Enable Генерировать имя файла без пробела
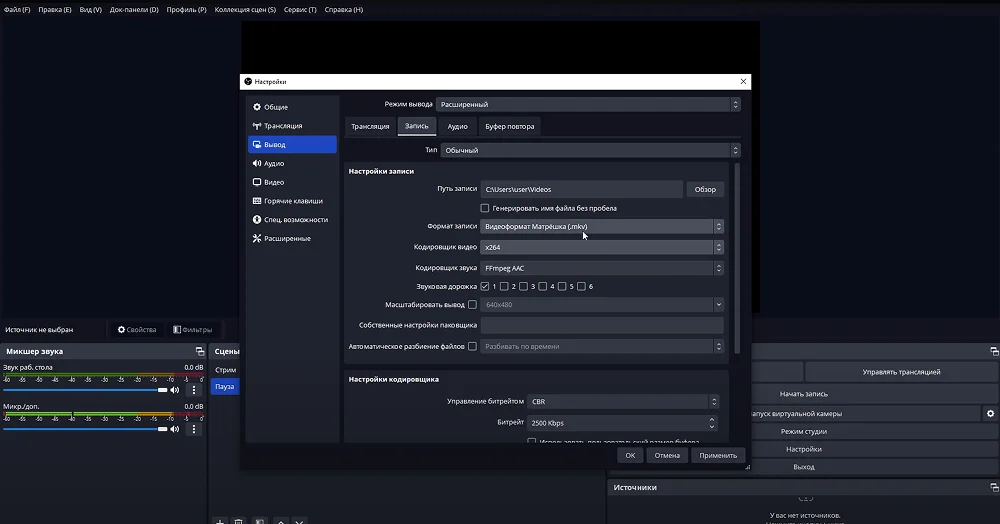 (485, 208)
